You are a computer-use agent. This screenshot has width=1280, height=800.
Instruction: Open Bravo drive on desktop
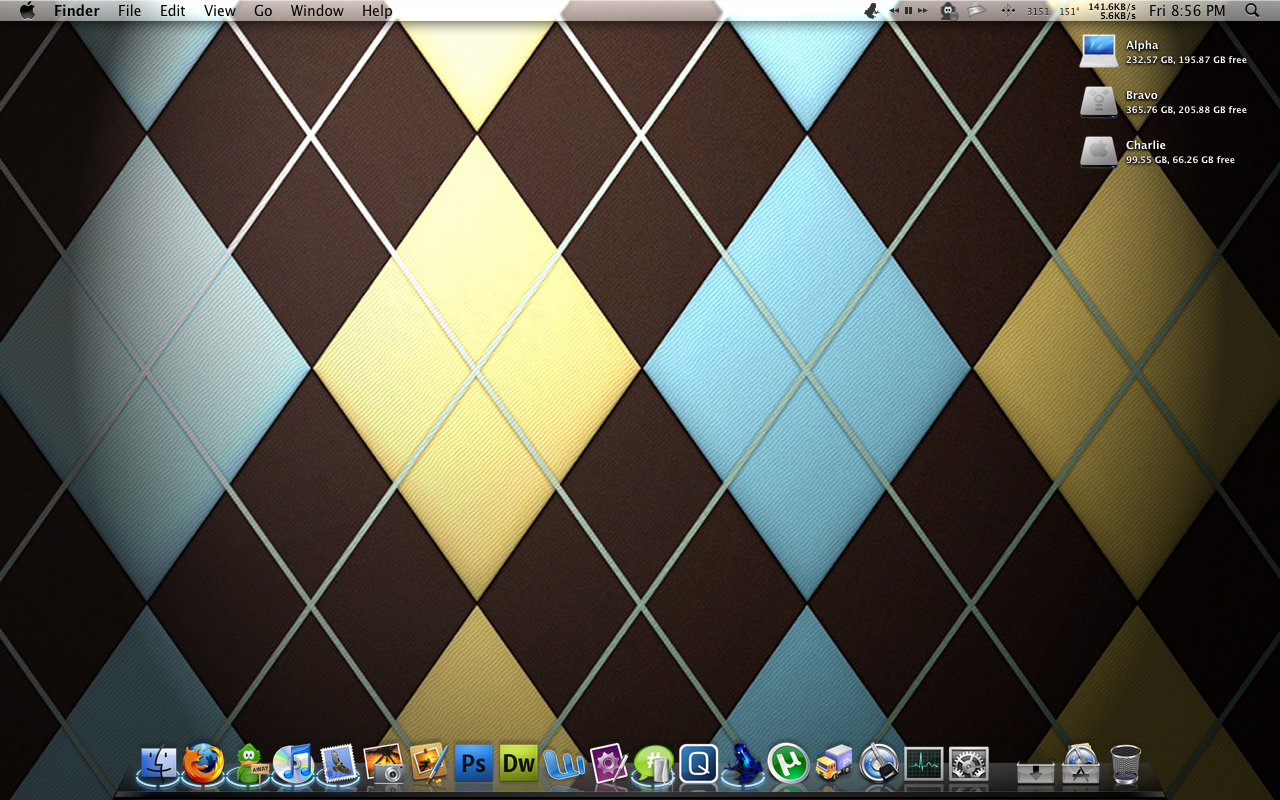[1099, 101]
